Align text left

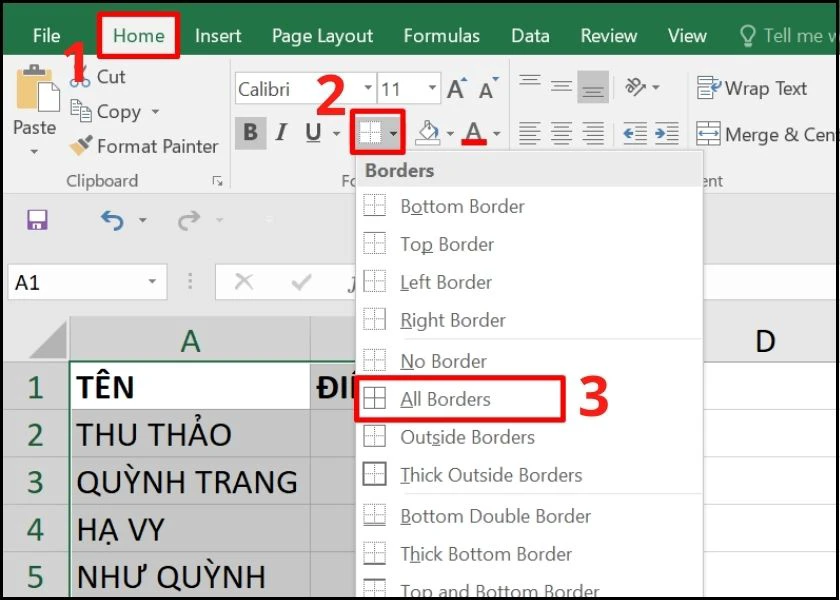click(530, 132)
